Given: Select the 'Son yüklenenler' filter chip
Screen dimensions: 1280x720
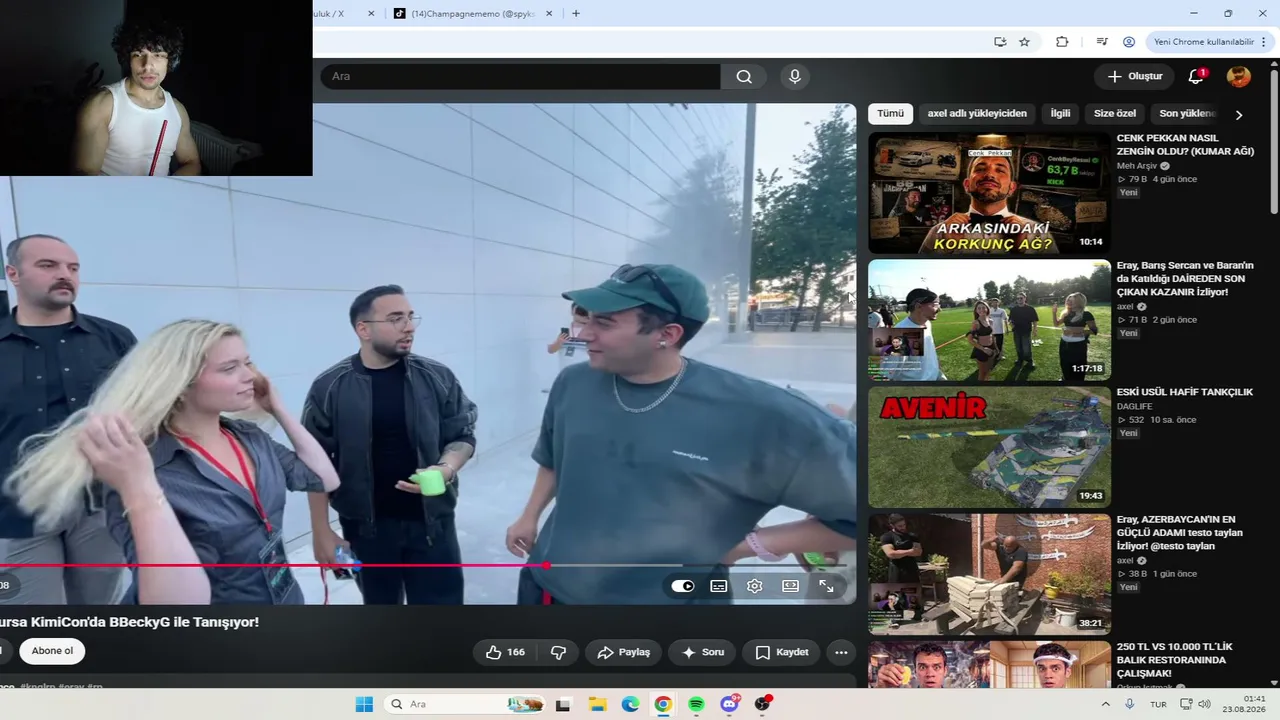Looking at the screenshot, I should (x=1187, y=114).
